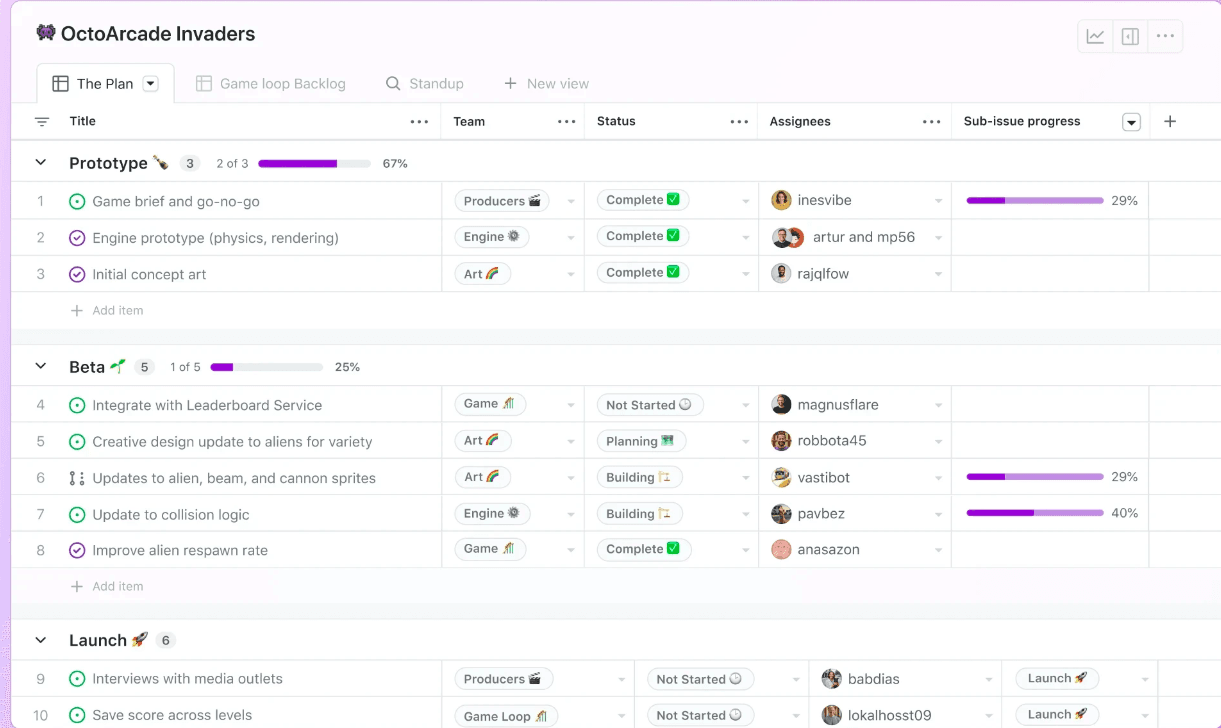The image size is (1221, 728).
Task: Click the filter rows icon beside Title
Action: tap(42, 121)
